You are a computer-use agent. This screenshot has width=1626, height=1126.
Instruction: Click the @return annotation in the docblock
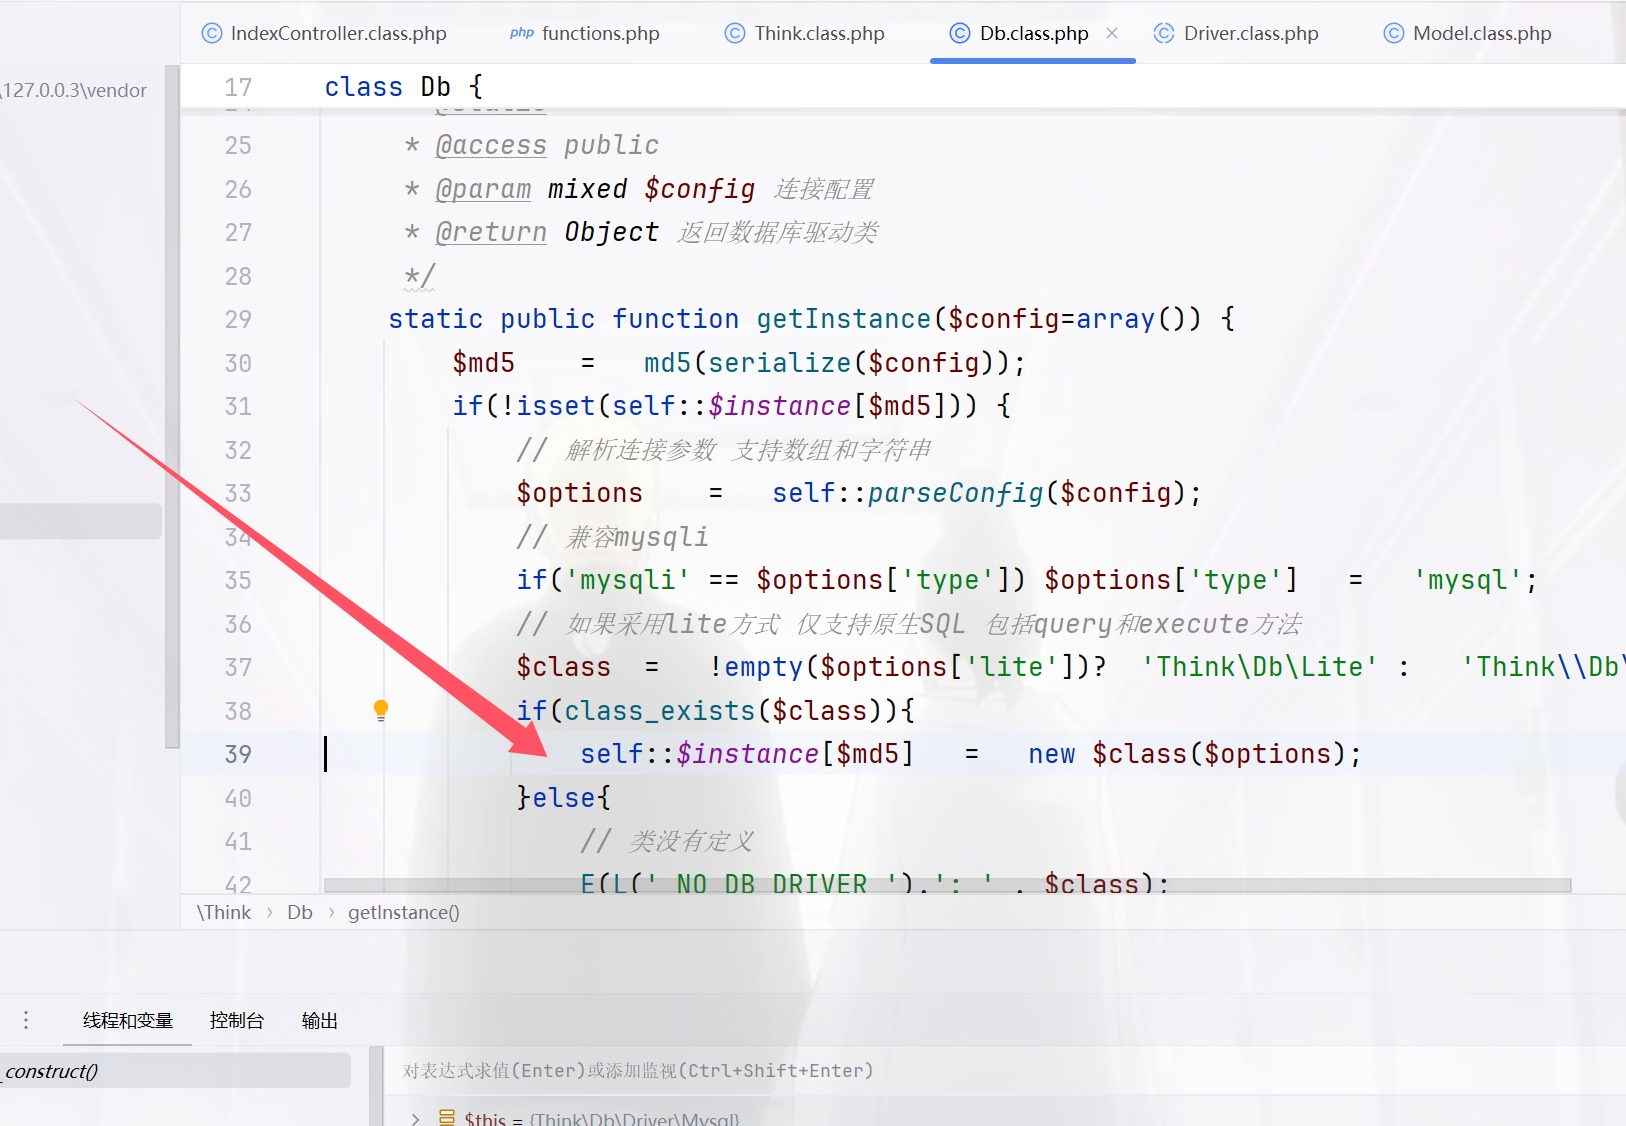pyautogui.click(x=491, y=232)
